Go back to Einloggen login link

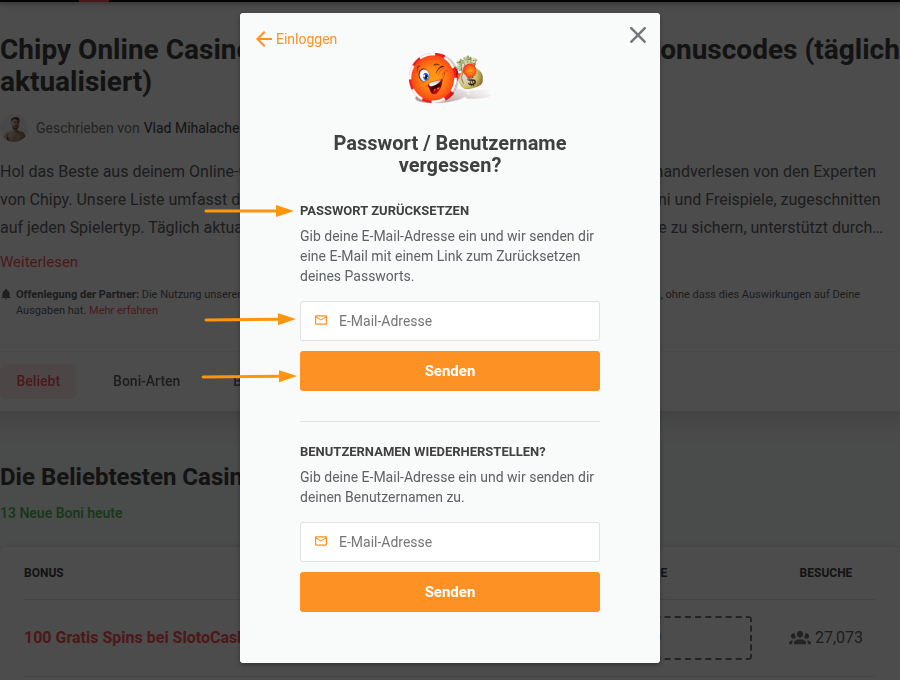click(306, 39)
